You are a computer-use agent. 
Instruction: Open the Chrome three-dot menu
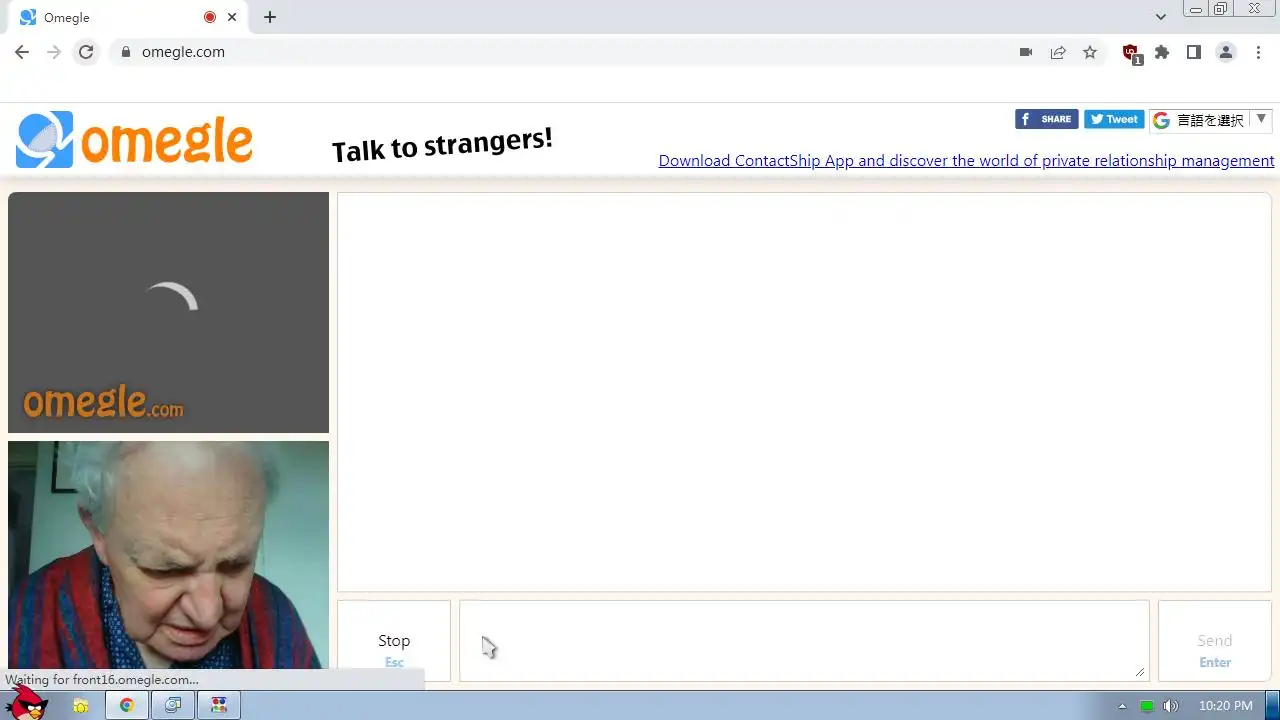pyautogui.click(x=1259, y=52)
